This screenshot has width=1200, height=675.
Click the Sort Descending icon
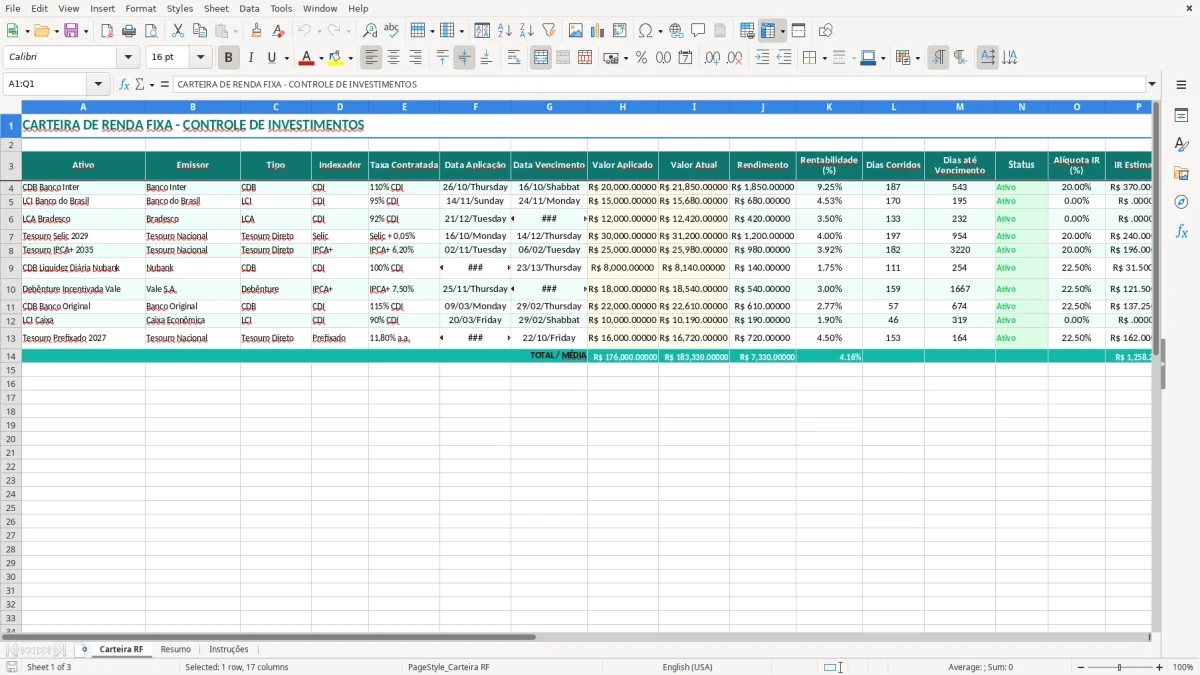click(526, 31)
